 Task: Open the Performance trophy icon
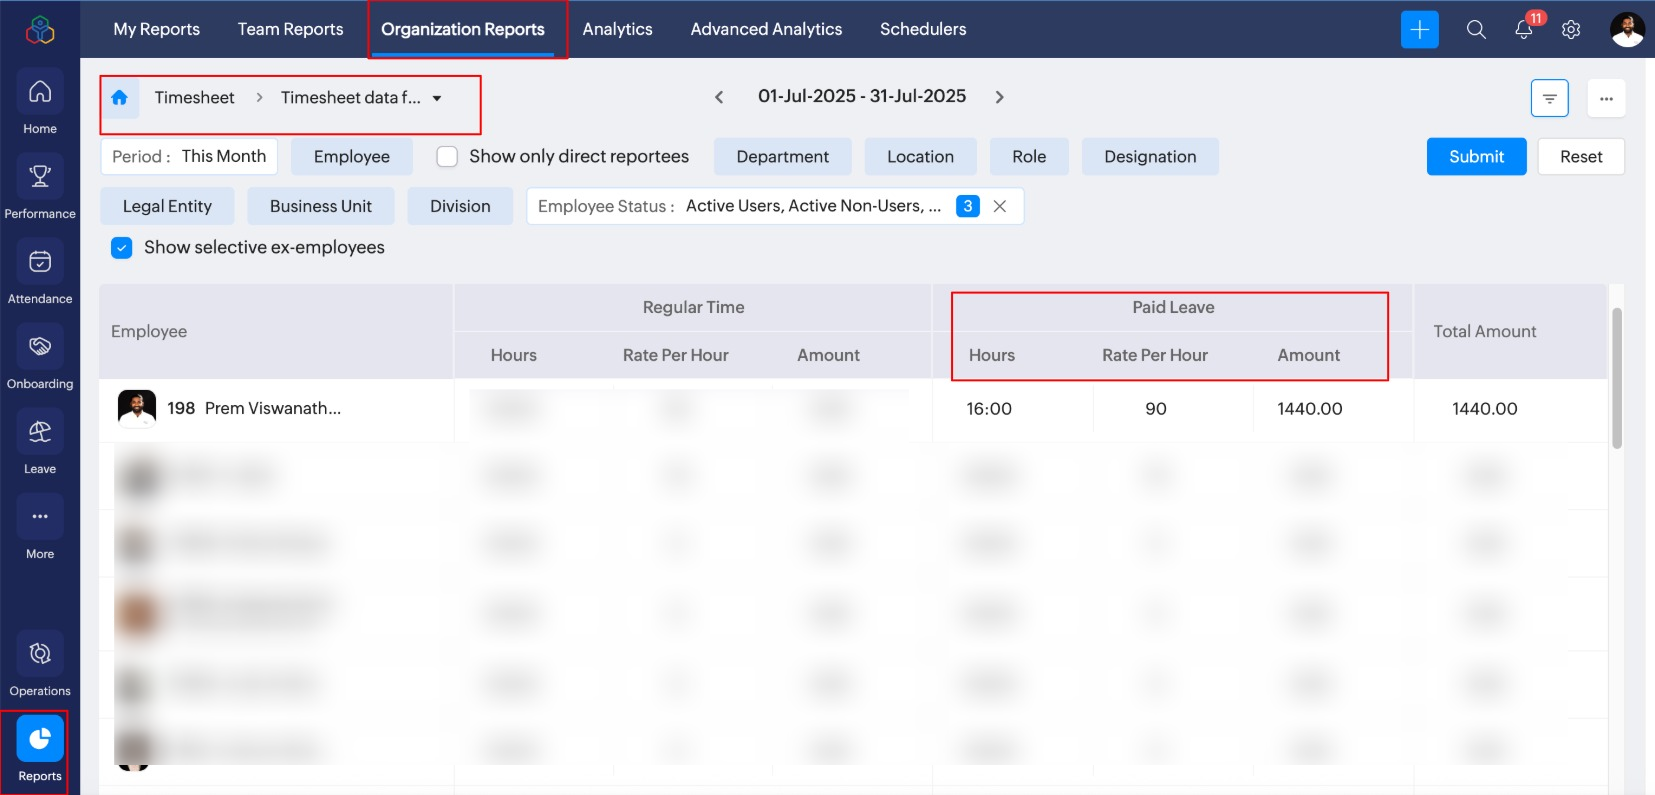[40, 177]
